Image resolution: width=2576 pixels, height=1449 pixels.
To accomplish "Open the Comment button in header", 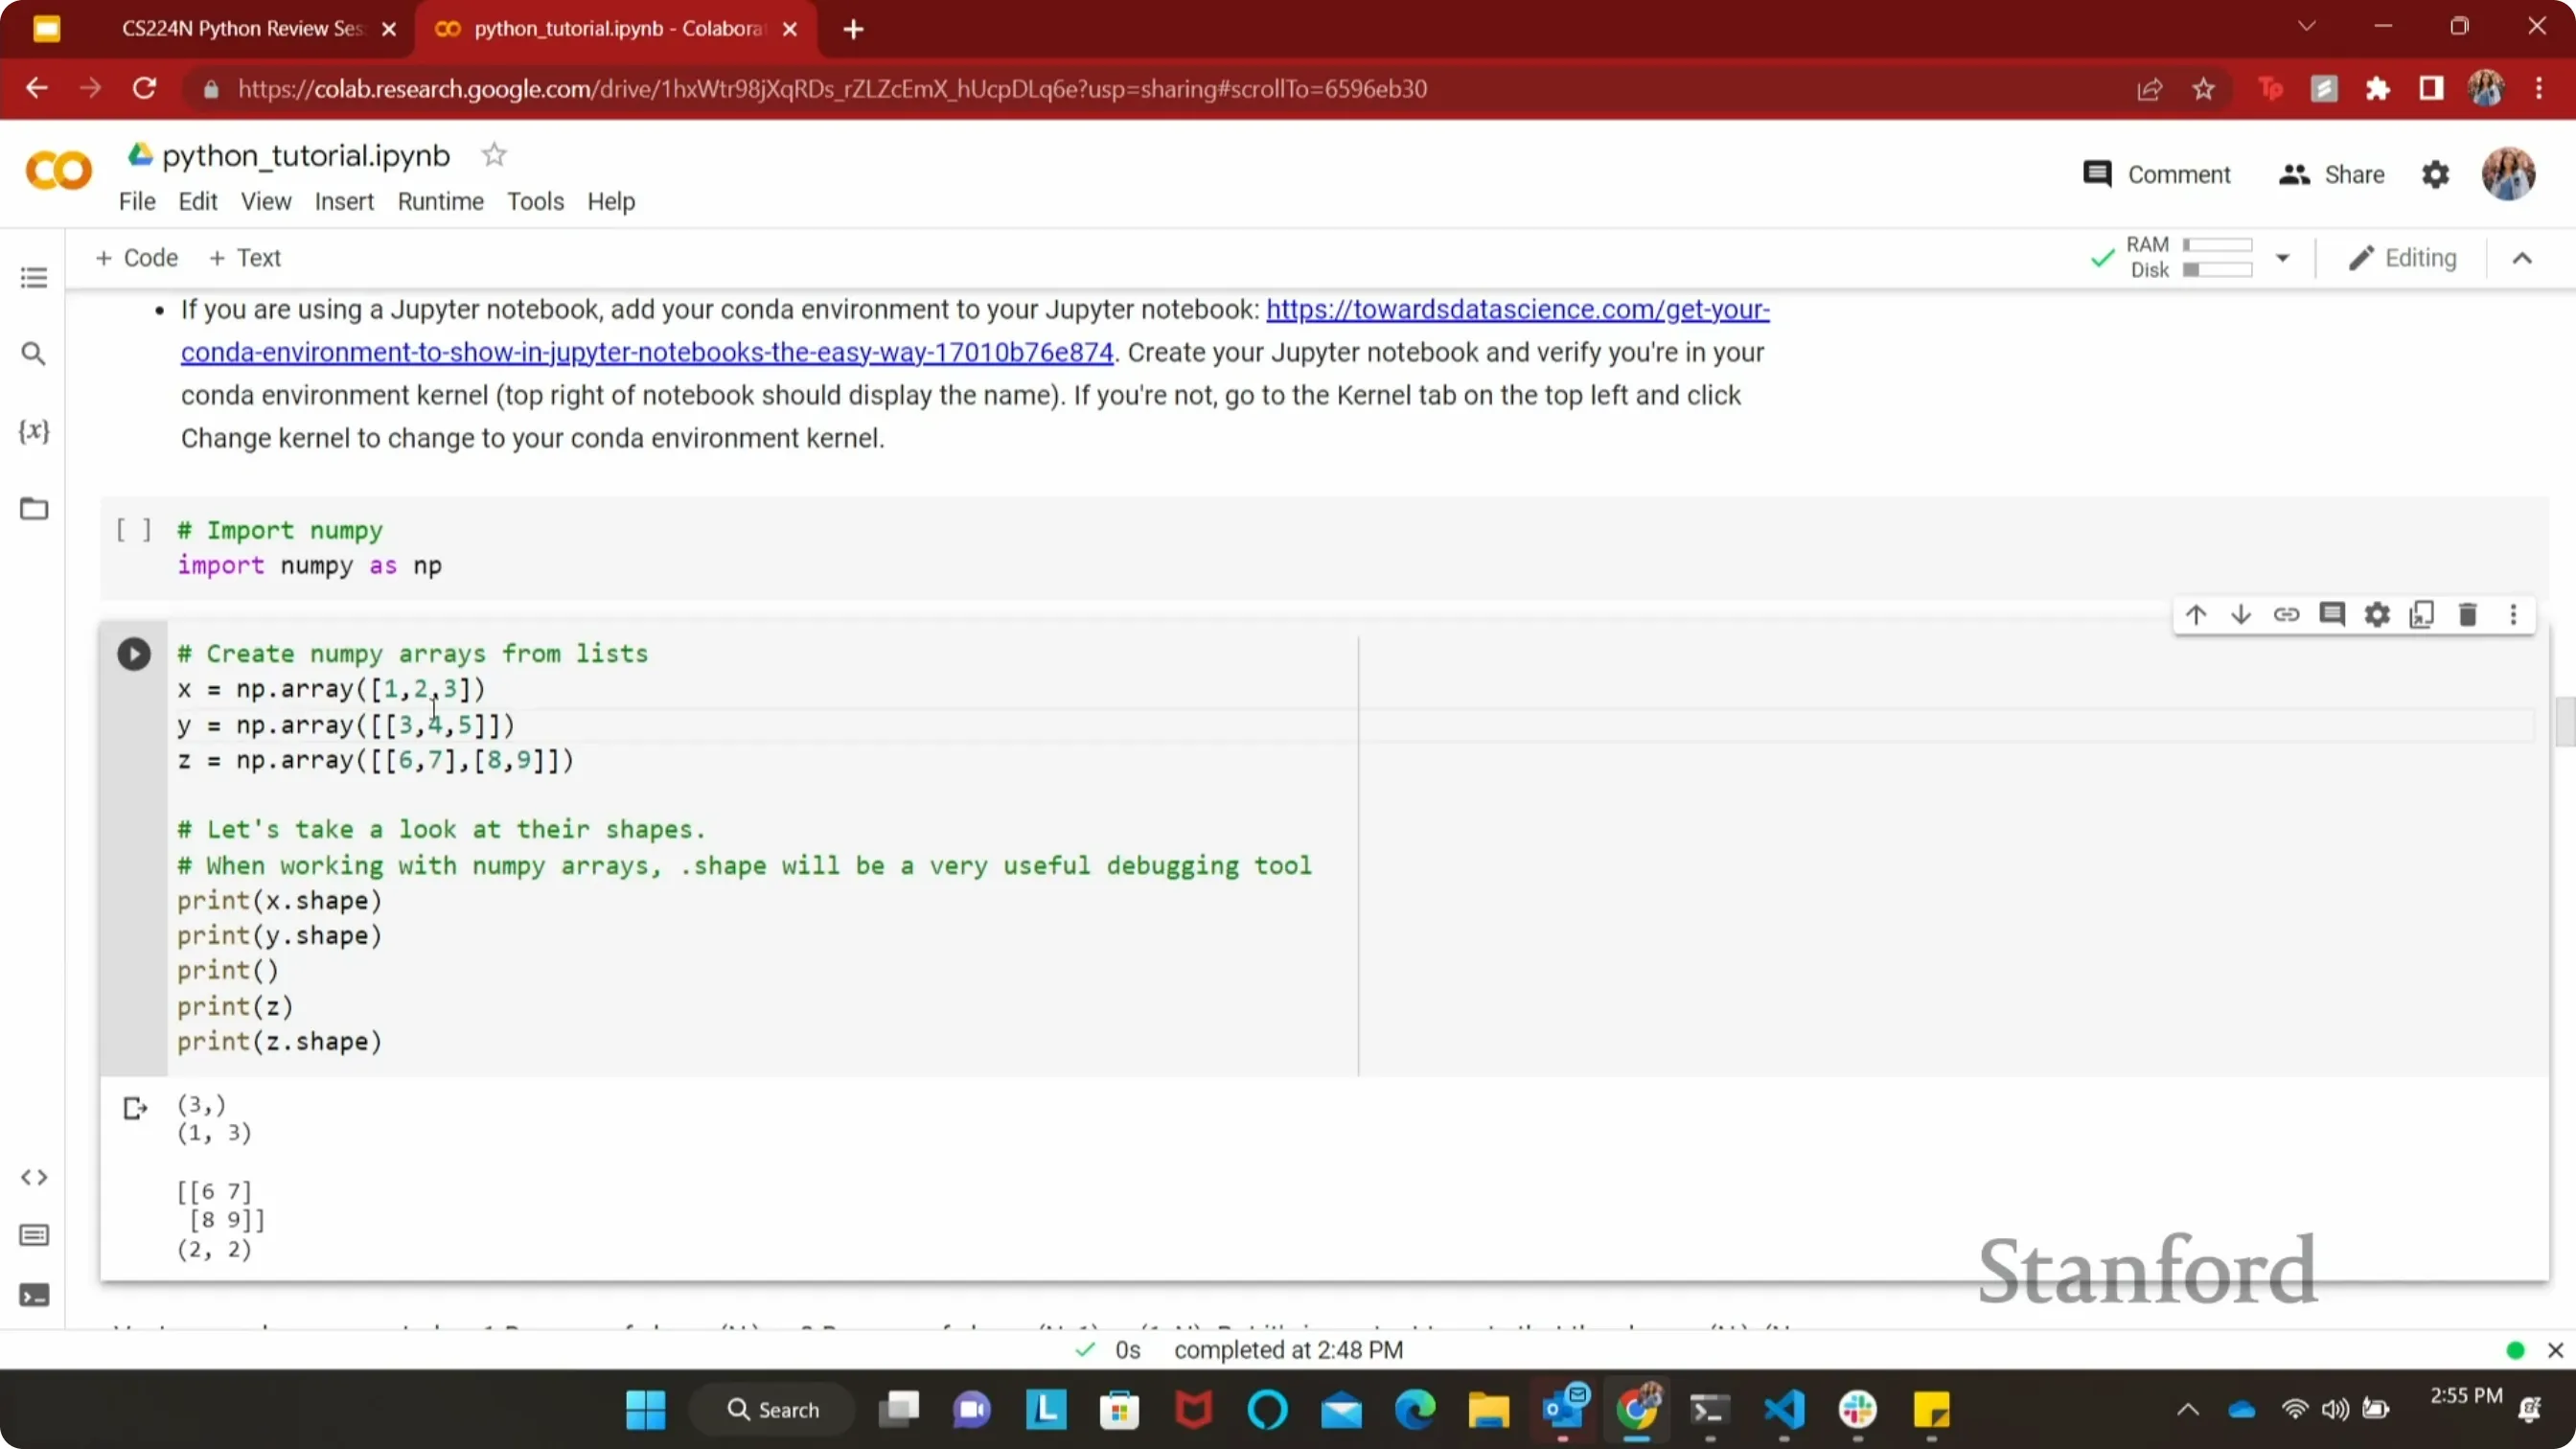I will [2157, 175].
